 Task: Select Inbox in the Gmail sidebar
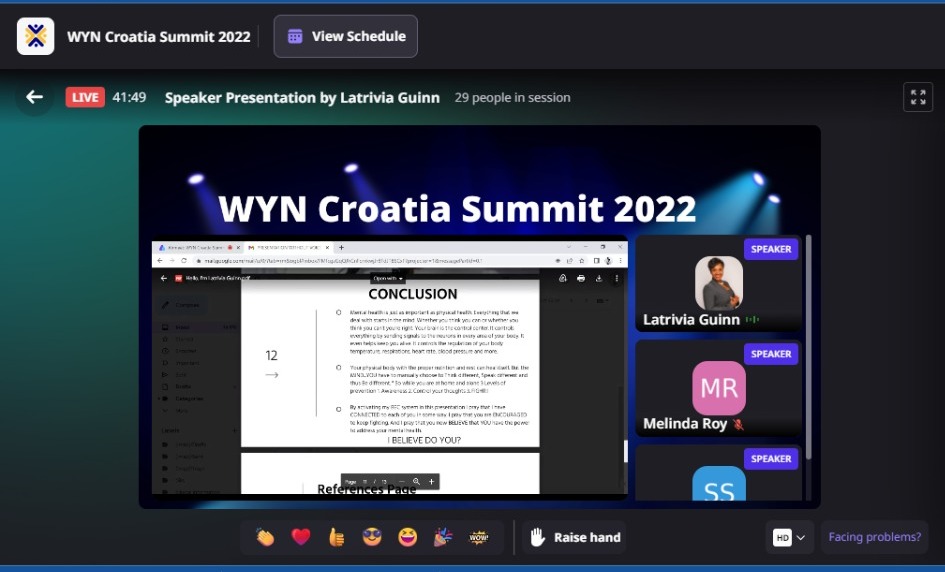(x=196, y=327)
